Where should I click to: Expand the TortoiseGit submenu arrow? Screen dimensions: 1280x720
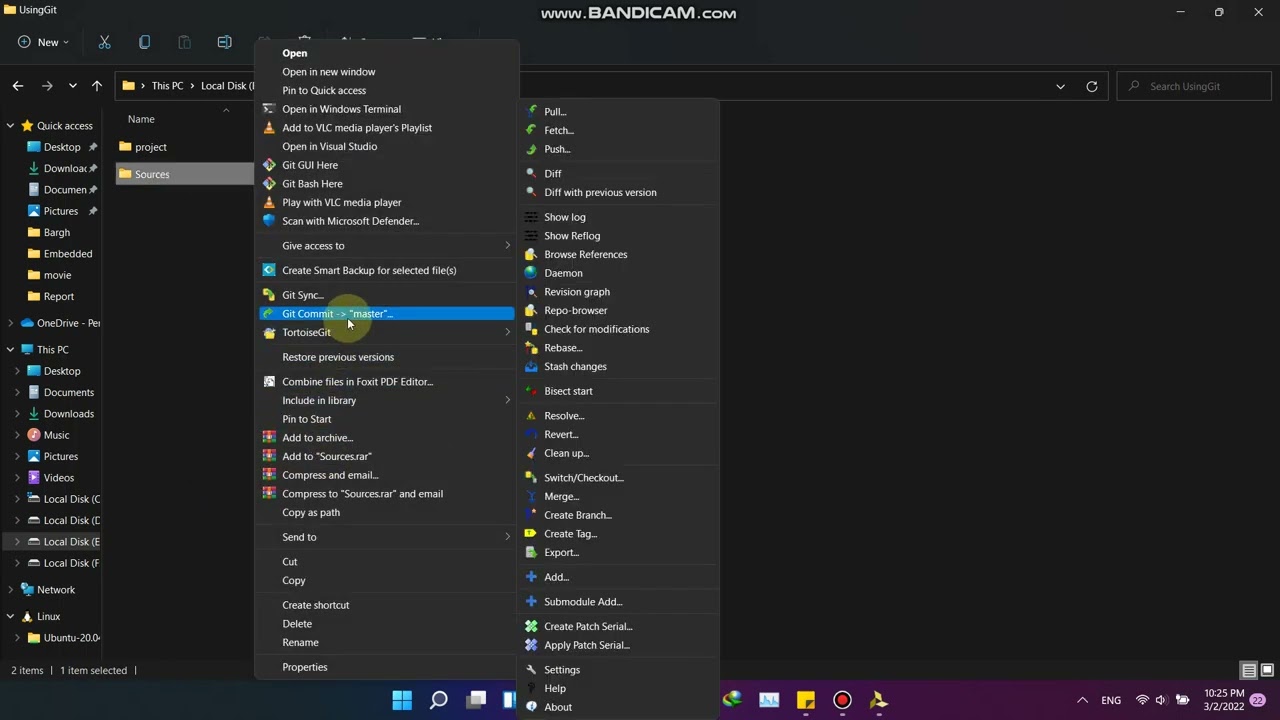(507, 333)
